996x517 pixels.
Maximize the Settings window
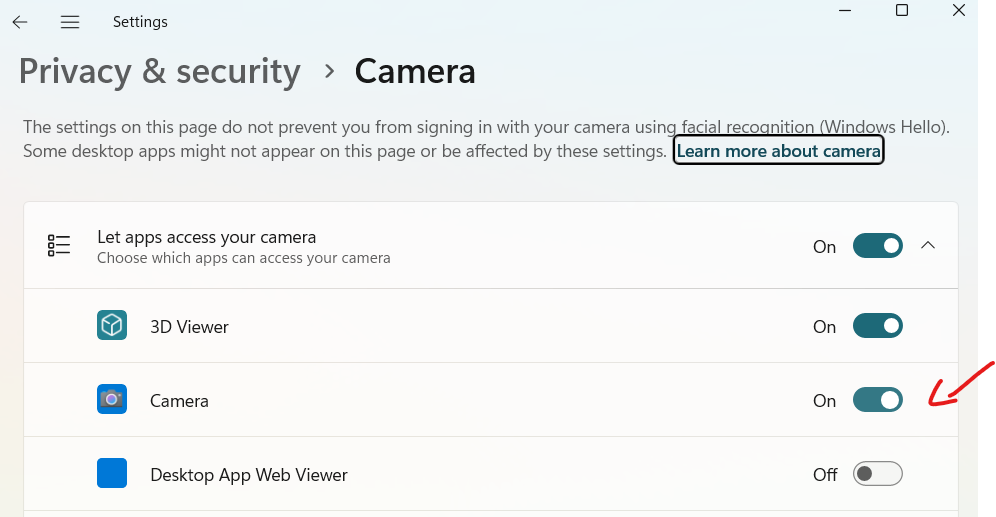pyautogui.click(x=902, y=10)
